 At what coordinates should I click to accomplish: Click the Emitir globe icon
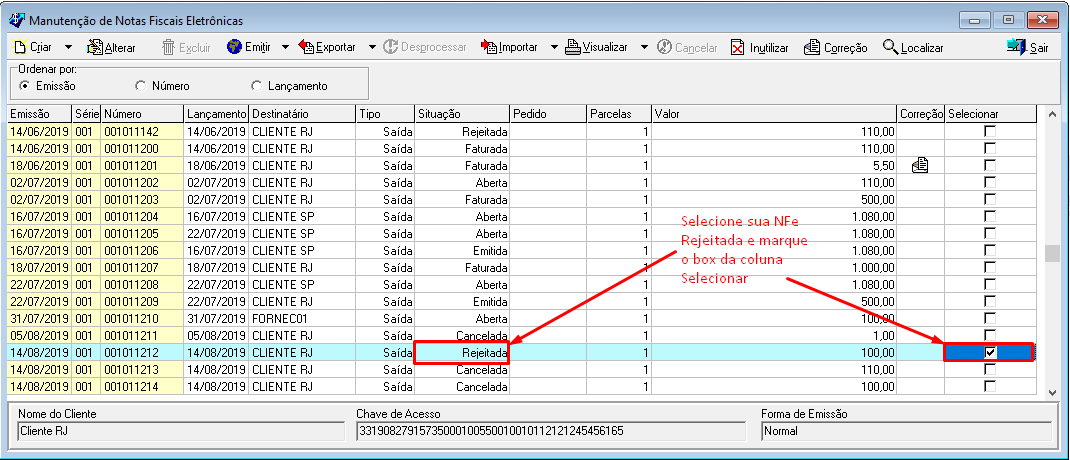coord(234,47)
